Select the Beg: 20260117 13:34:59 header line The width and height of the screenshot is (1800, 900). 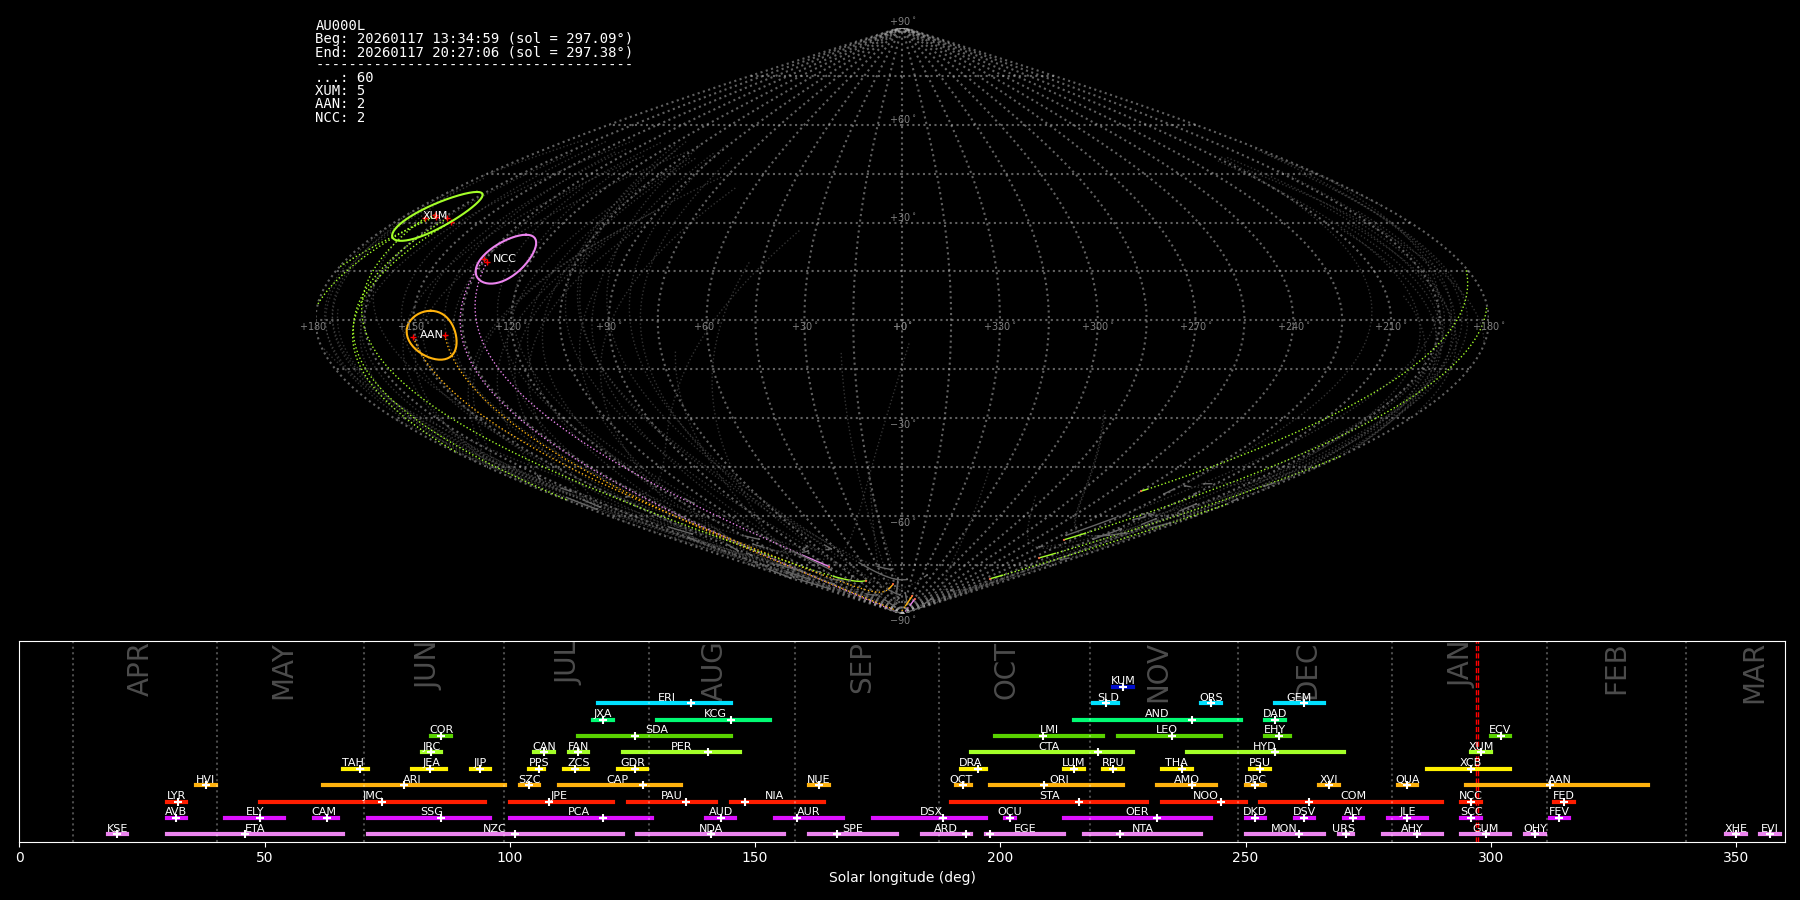pos(474,39)
